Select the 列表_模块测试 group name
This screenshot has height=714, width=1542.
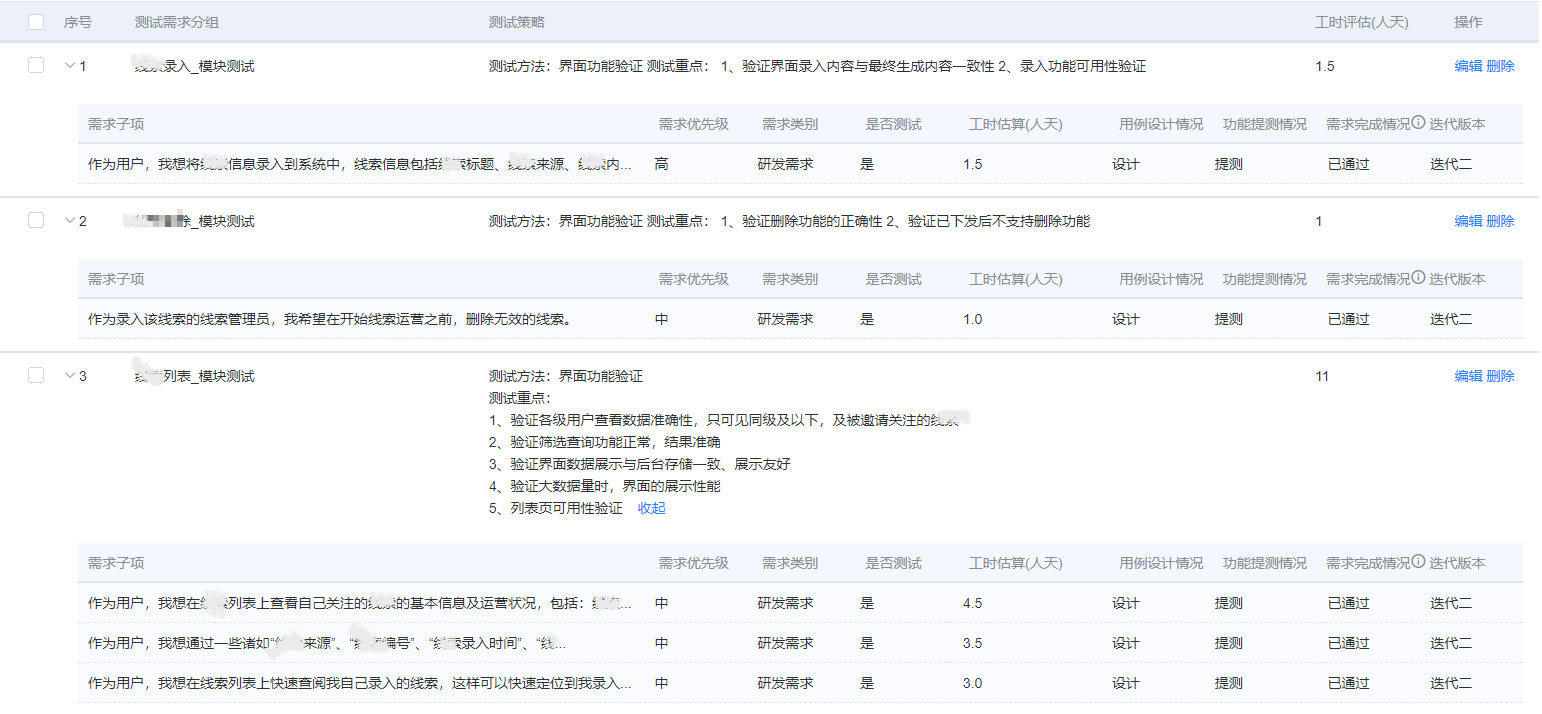pos(194,376)
